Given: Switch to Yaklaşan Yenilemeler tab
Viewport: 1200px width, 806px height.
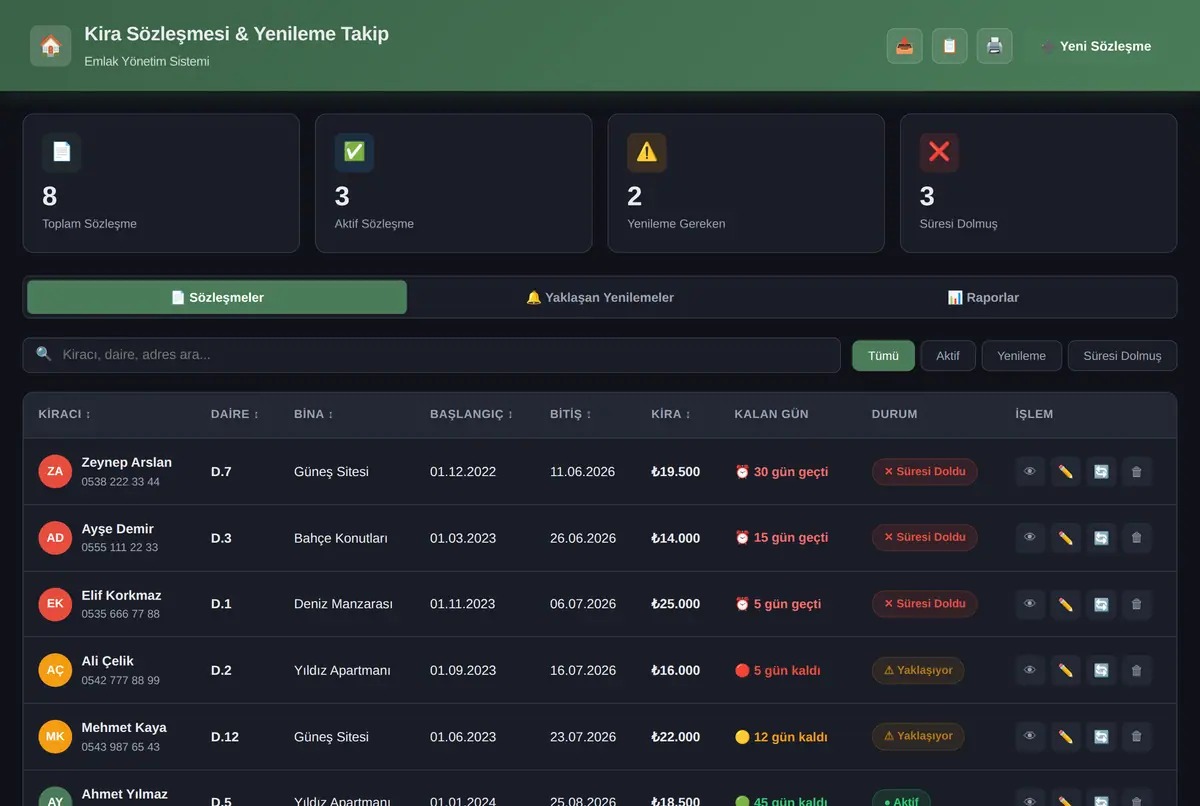Looking at the screenshot, I should click(600, 297).
